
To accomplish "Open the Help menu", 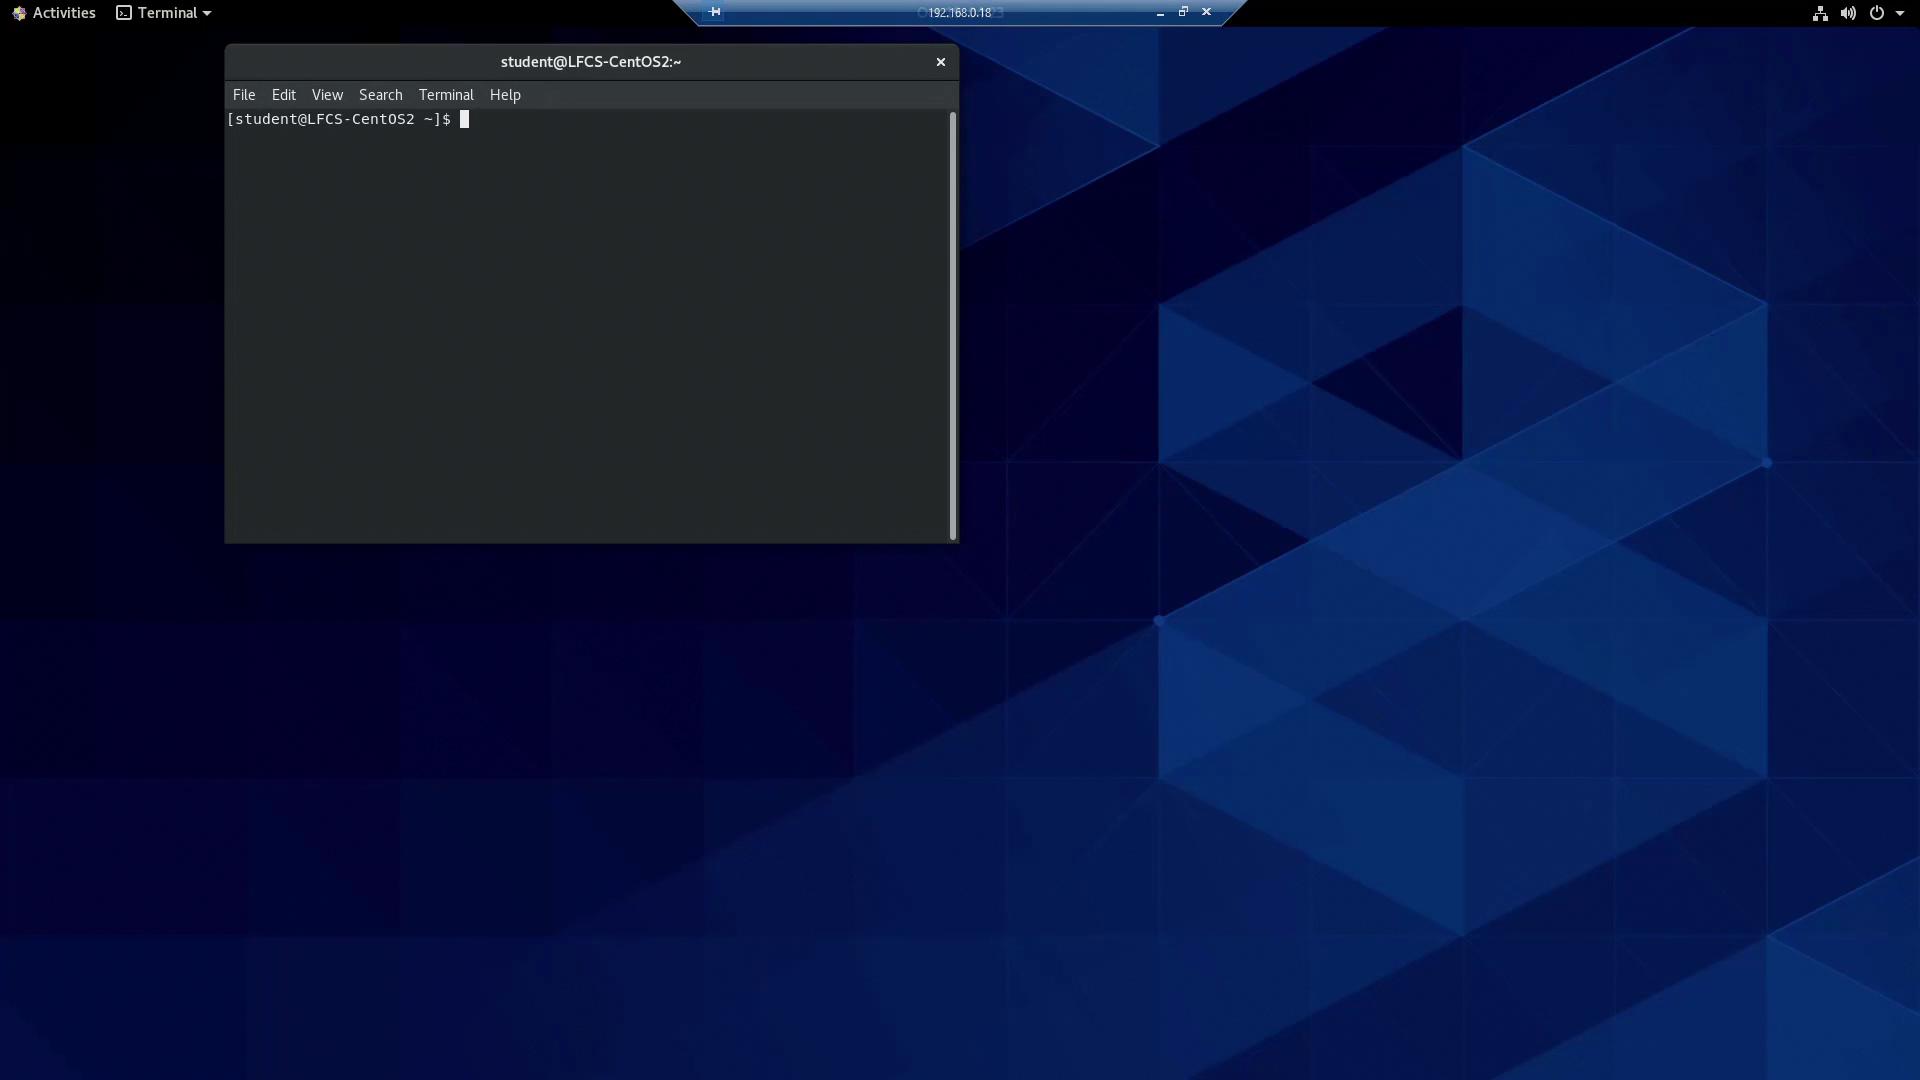I will point(505,95).
